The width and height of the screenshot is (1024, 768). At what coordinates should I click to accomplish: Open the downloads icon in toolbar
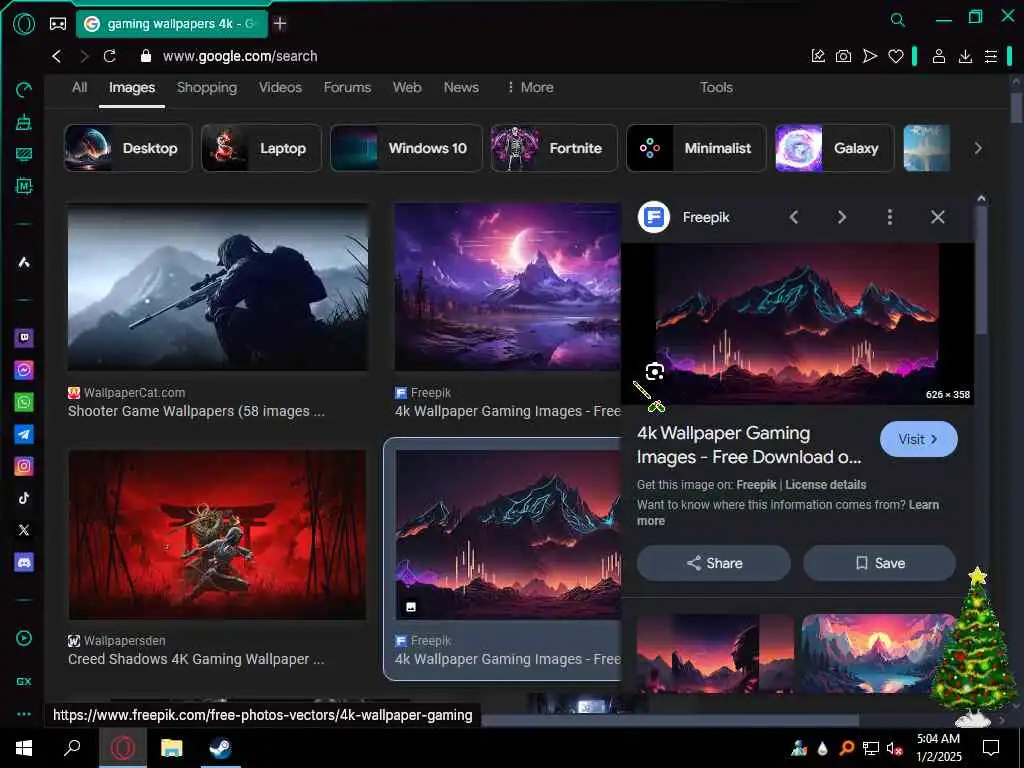(965, 56)
